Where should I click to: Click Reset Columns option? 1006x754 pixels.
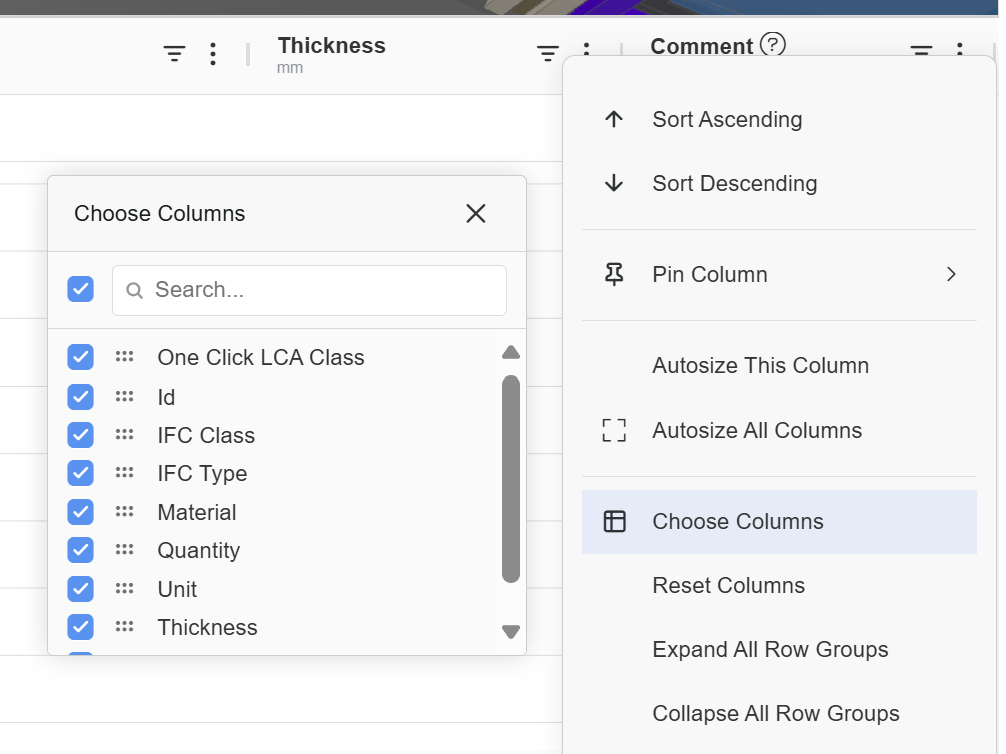click(x=728, y=585)
